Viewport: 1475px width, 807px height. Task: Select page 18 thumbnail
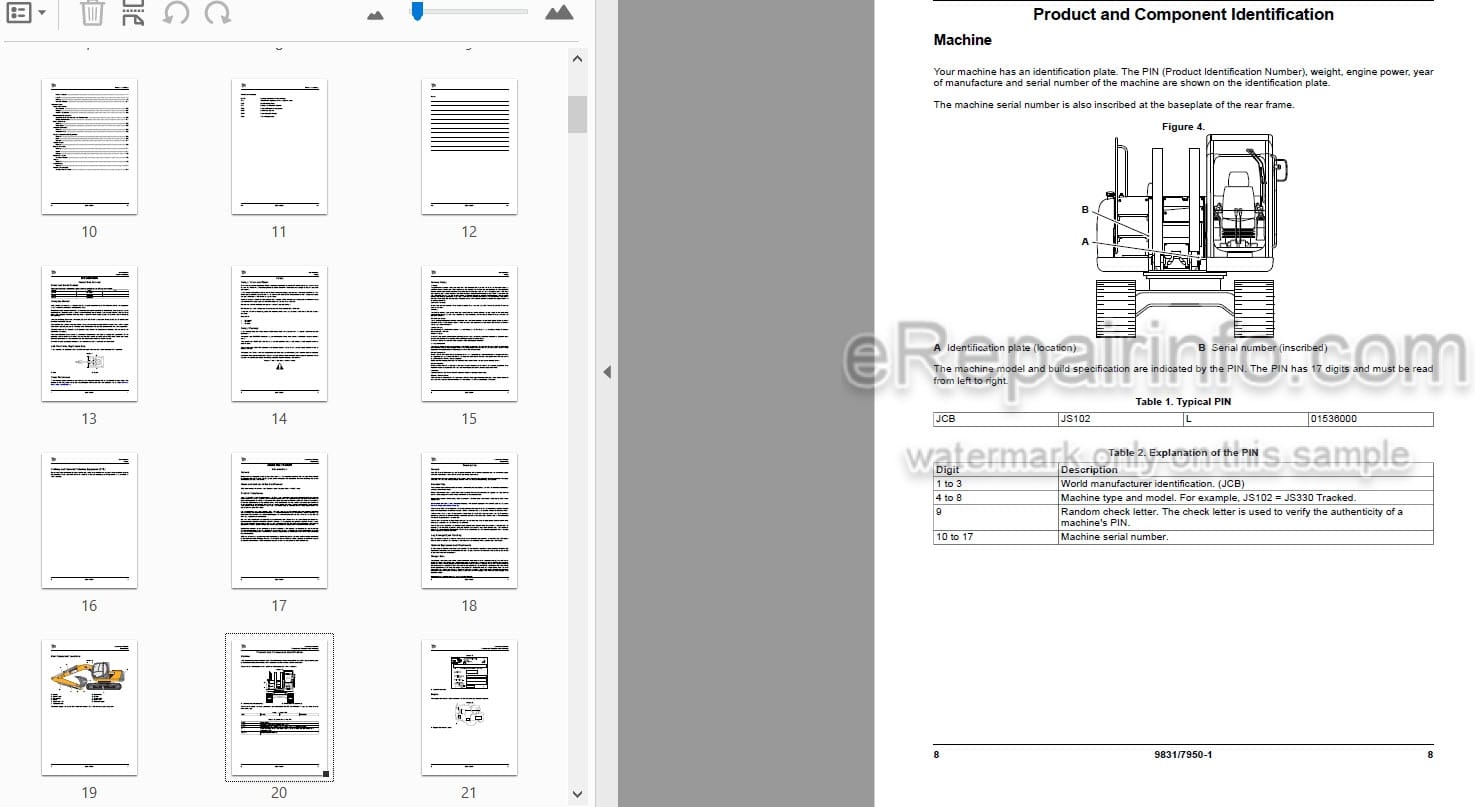click(469, 520)
